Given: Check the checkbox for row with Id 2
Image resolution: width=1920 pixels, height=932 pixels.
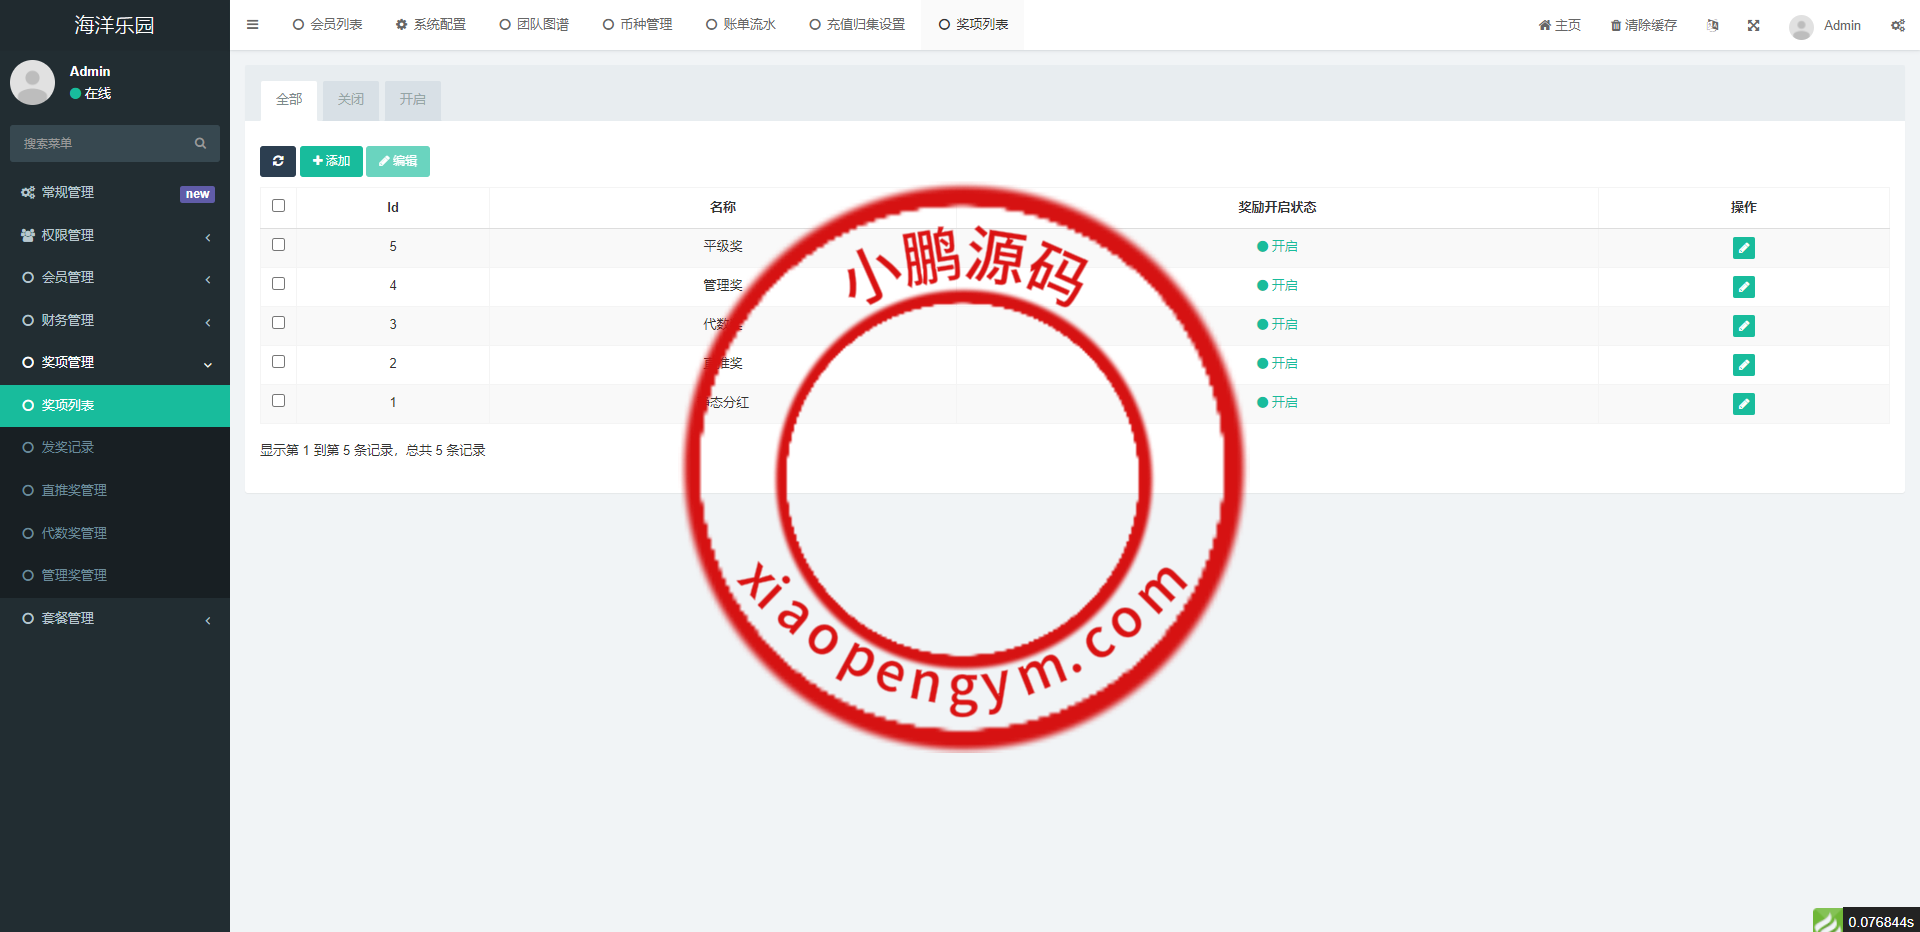Looking at the screenshot, I should [279, 362].
